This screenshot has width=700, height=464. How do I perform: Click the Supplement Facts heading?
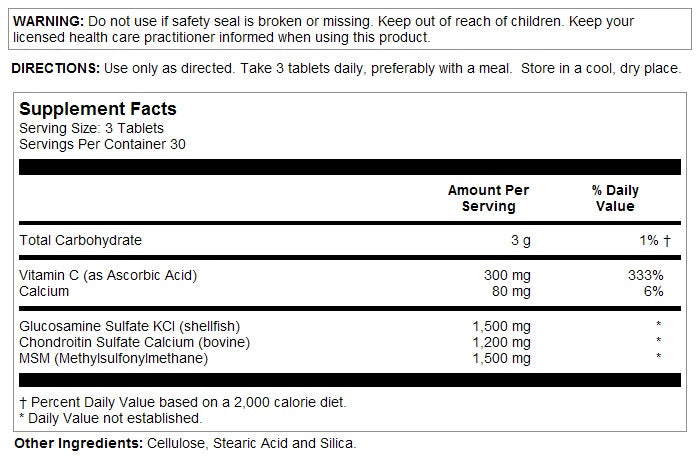tap(98, 109)
